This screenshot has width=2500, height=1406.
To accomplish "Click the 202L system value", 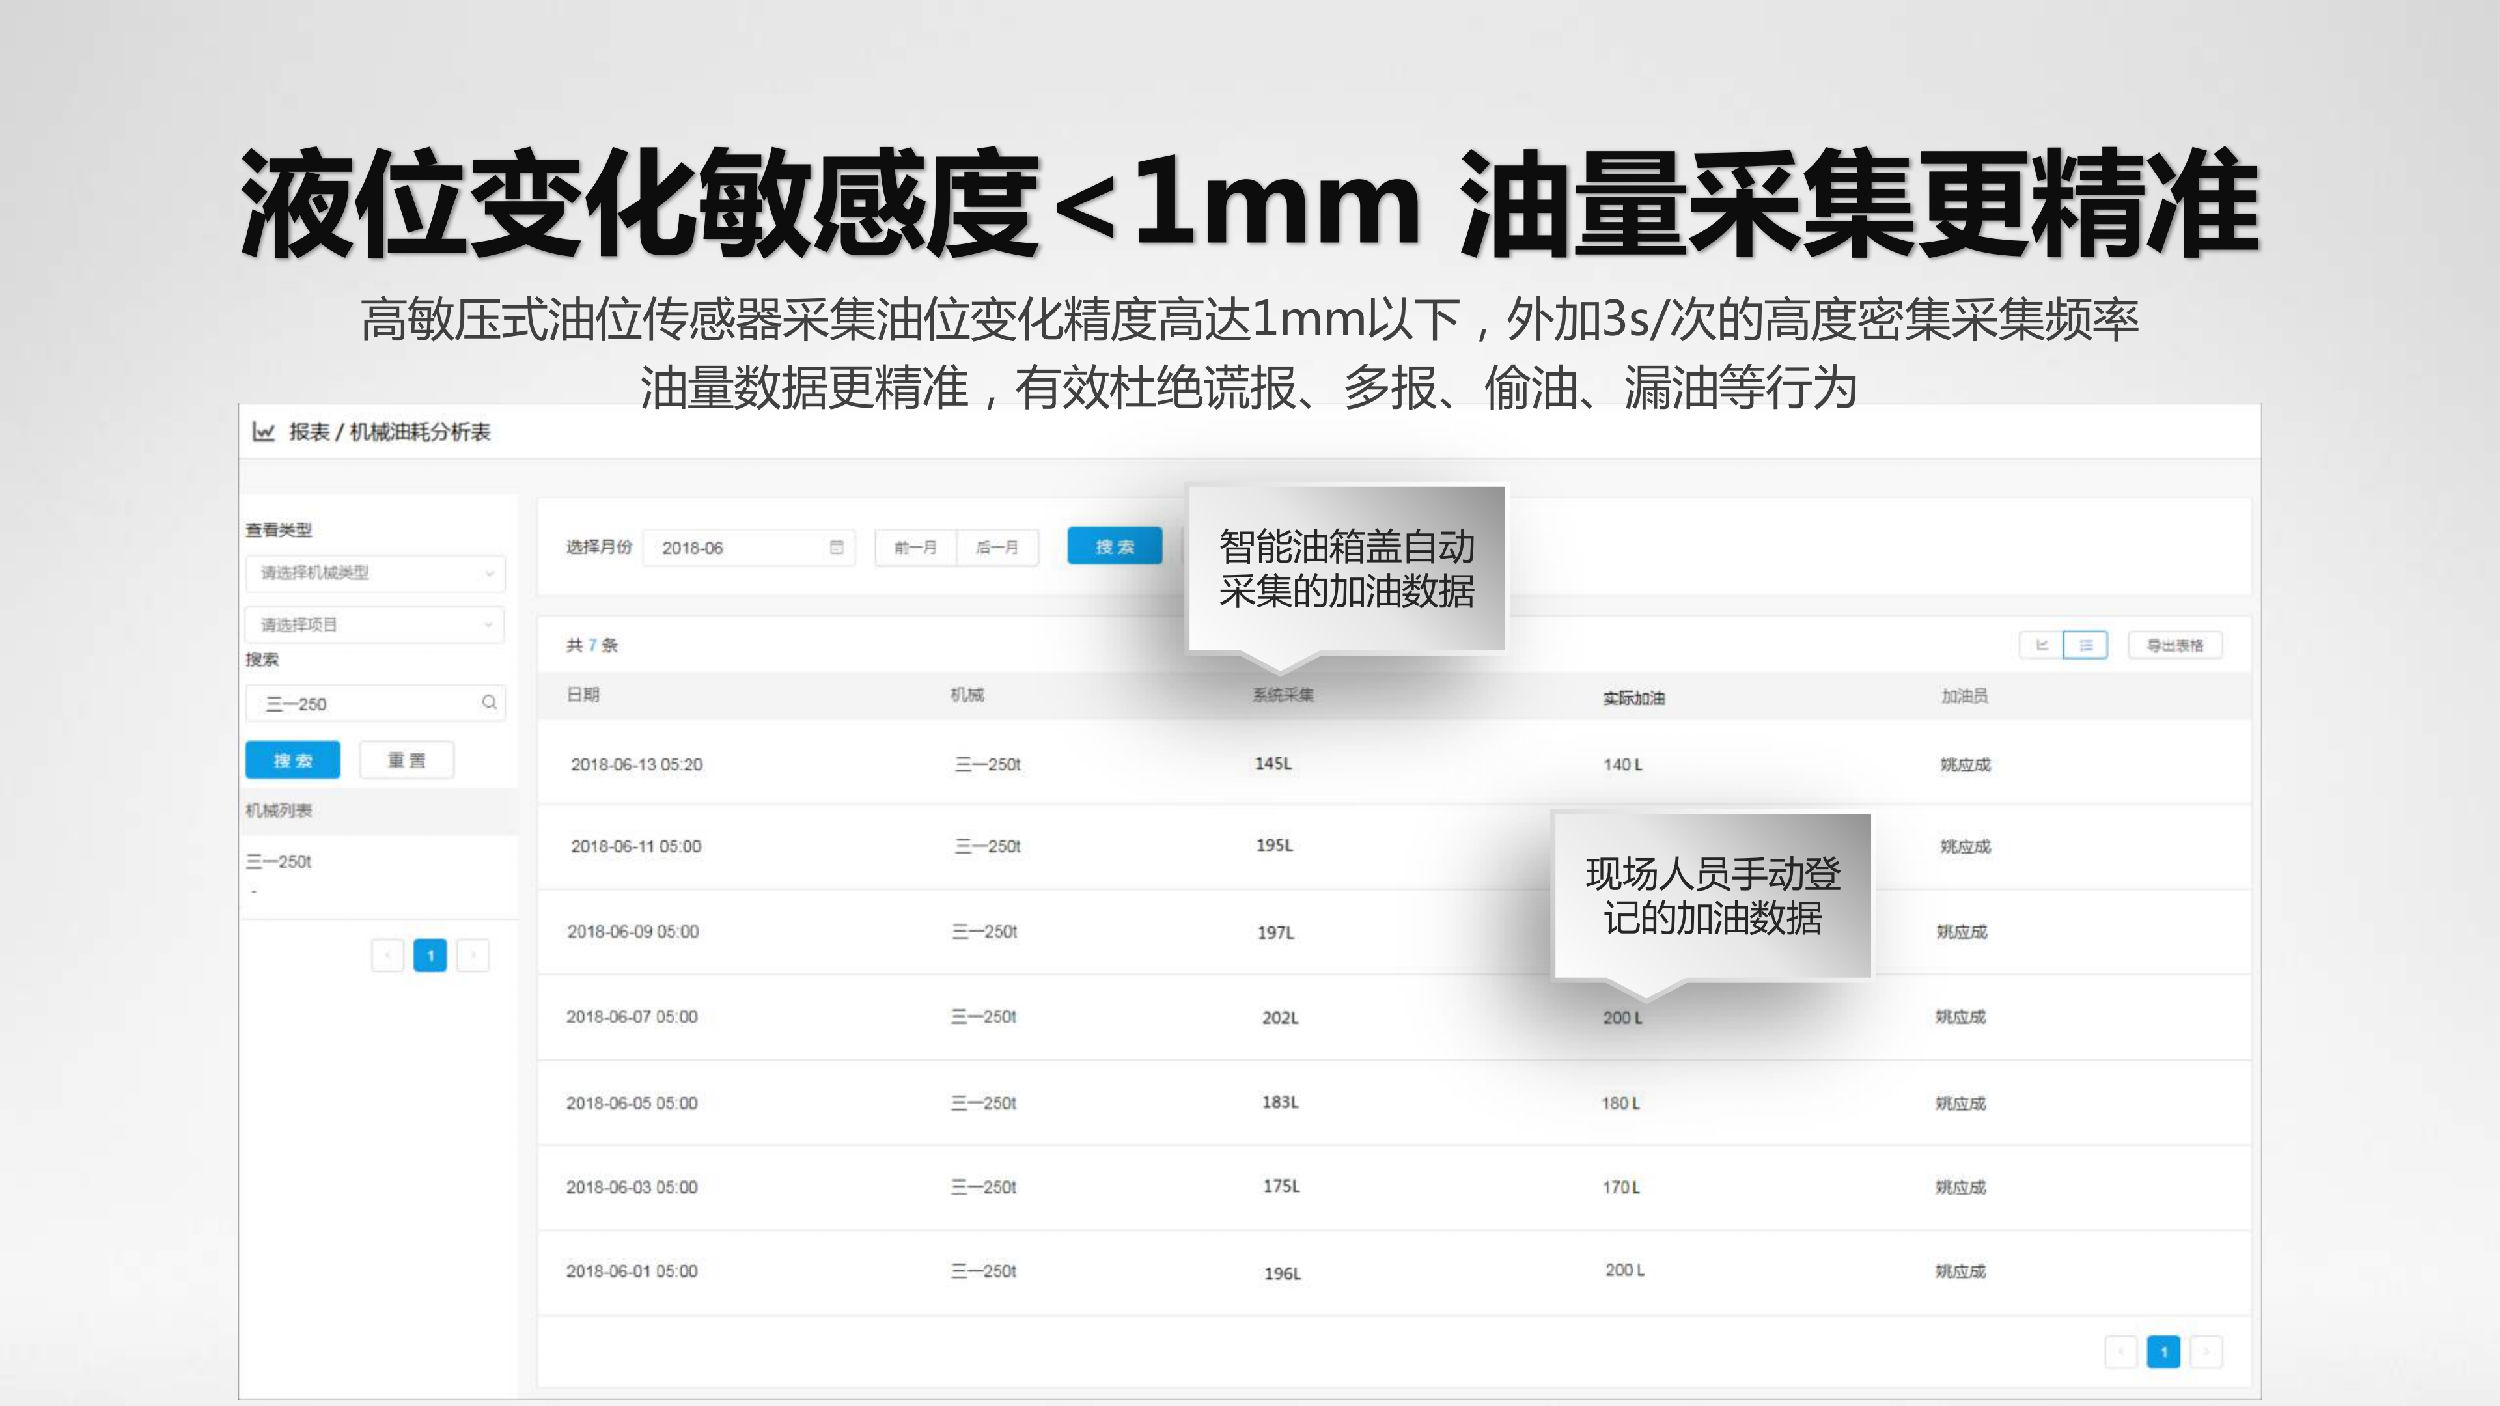I will coord(1280,1017).
